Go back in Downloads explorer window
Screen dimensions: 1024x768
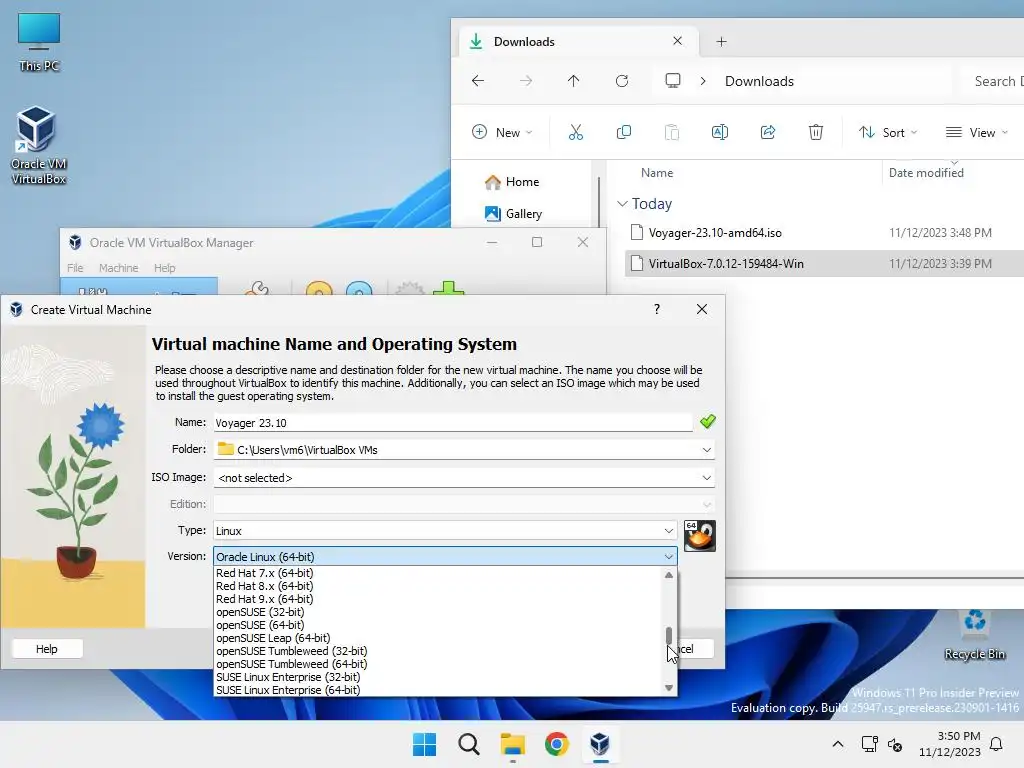tap(478, 81)
